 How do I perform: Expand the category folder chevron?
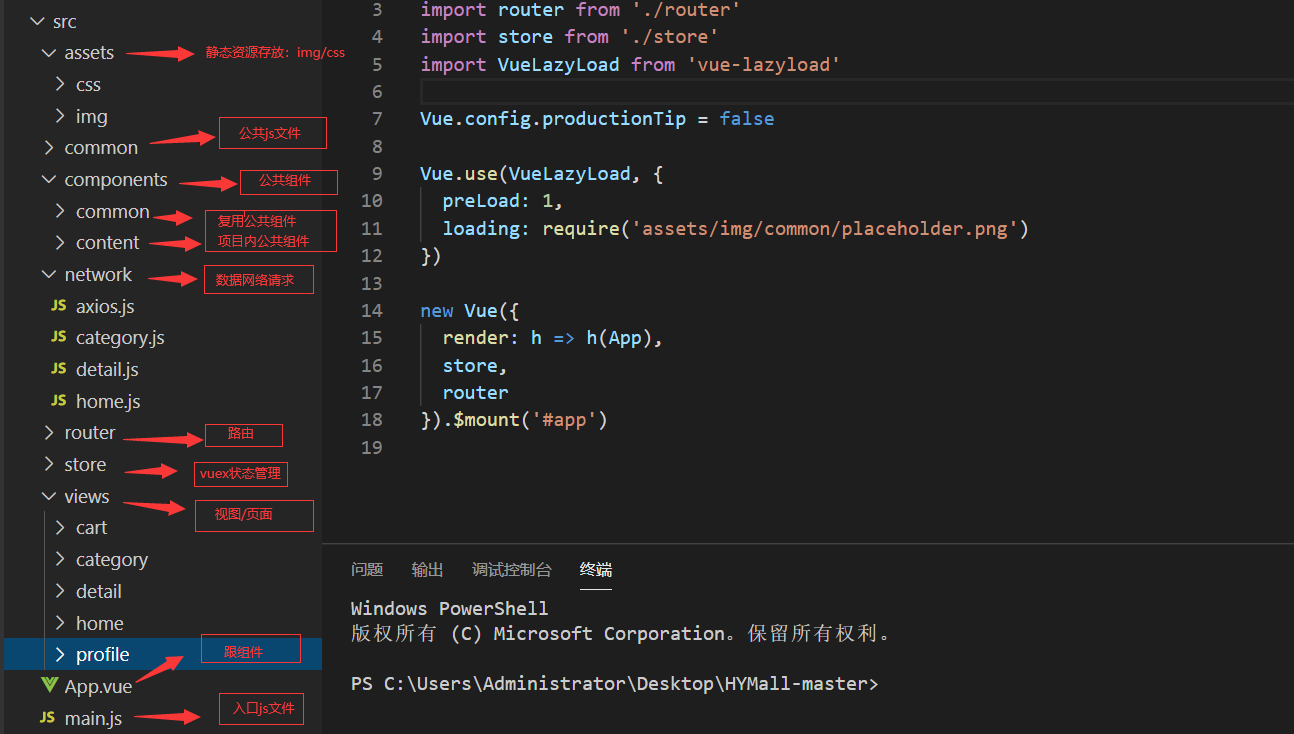(61, 560)
